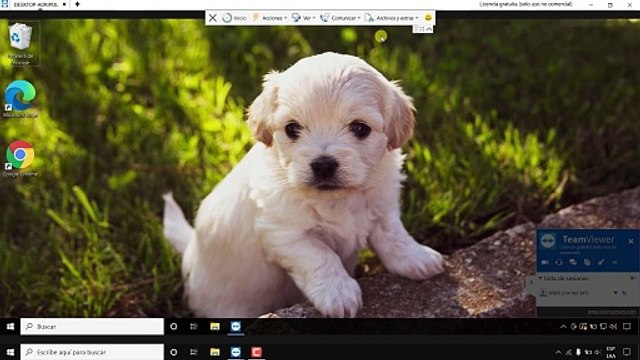This screenshot has width=640, height=360.
Task: Click the 'Escribe aquí para buscar' search box
Action: pos(92,352)
